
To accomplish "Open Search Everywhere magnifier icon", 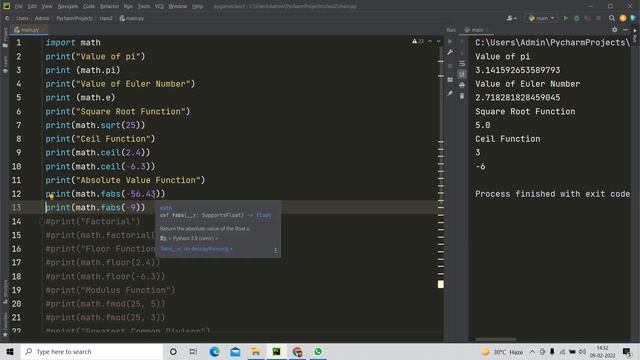I will pyautogui.click(x=611, y=18).
